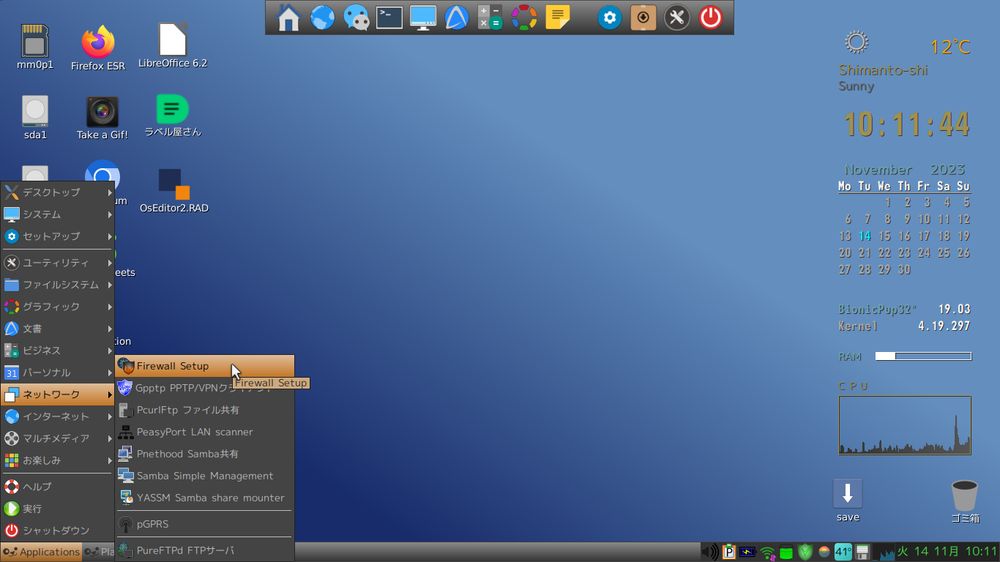The height and width of the screenshot is (562, 1000).
Task: Open the wrench utilities icon in dock
Action: pyautogui.click(x=677, y=17)
